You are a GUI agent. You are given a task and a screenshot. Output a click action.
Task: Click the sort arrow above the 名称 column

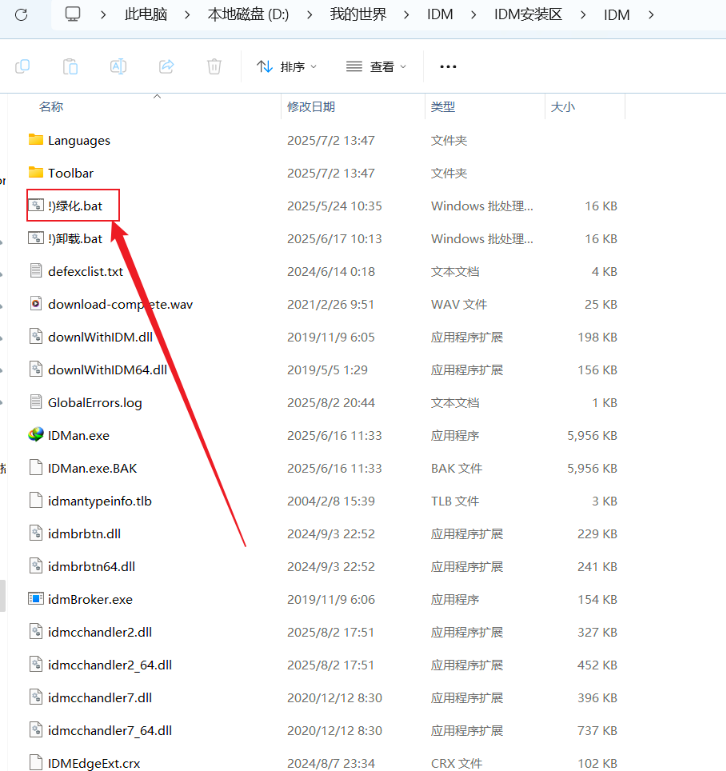click(157, 96)
